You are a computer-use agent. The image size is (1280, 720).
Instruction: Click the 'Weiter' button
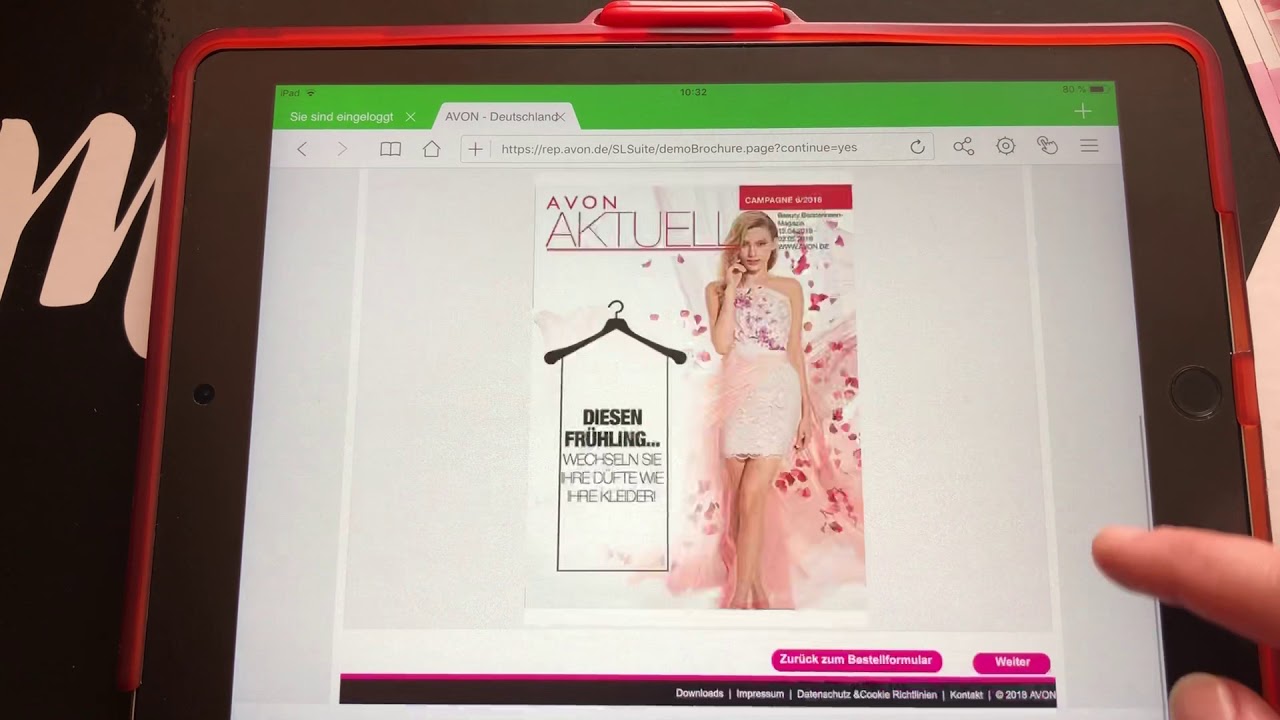click(1012, 662)
